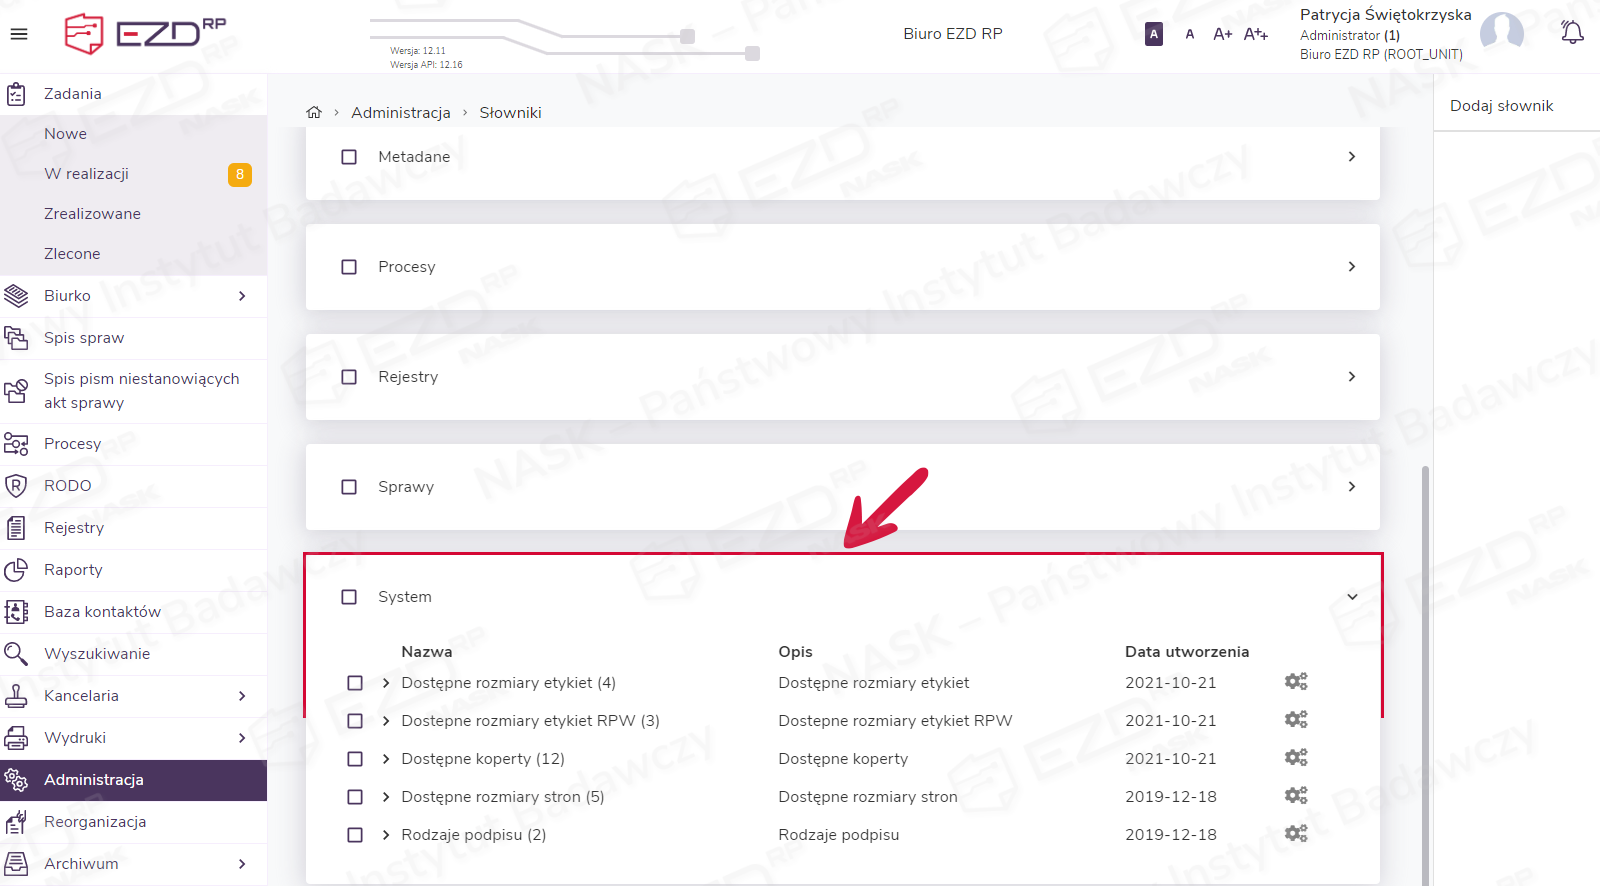
Task: Select the high-contrast A icon
Action: tap(1153, 34)
